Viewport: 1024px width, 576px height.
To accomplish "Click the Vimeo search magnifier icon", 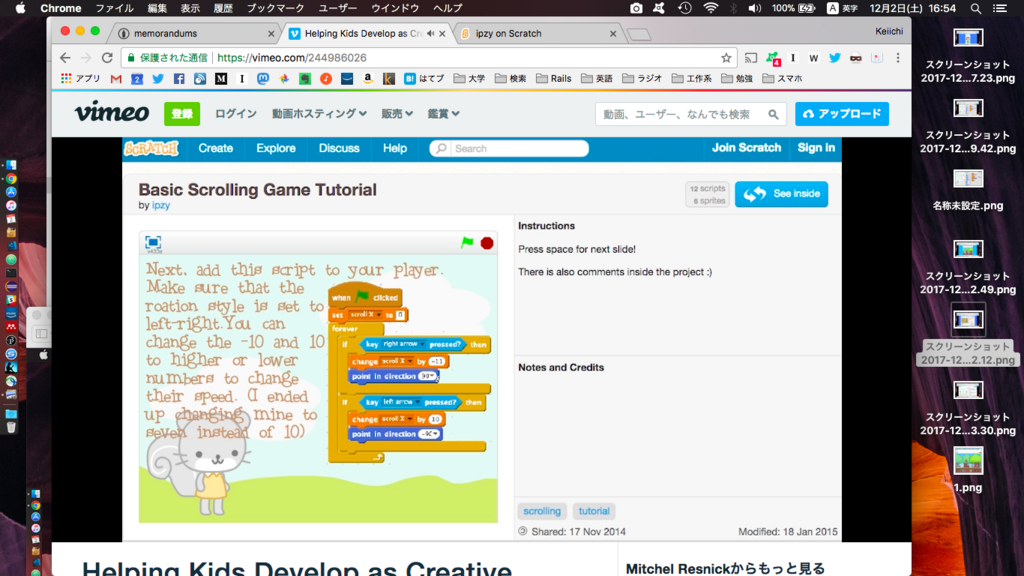I will (773, 114).
